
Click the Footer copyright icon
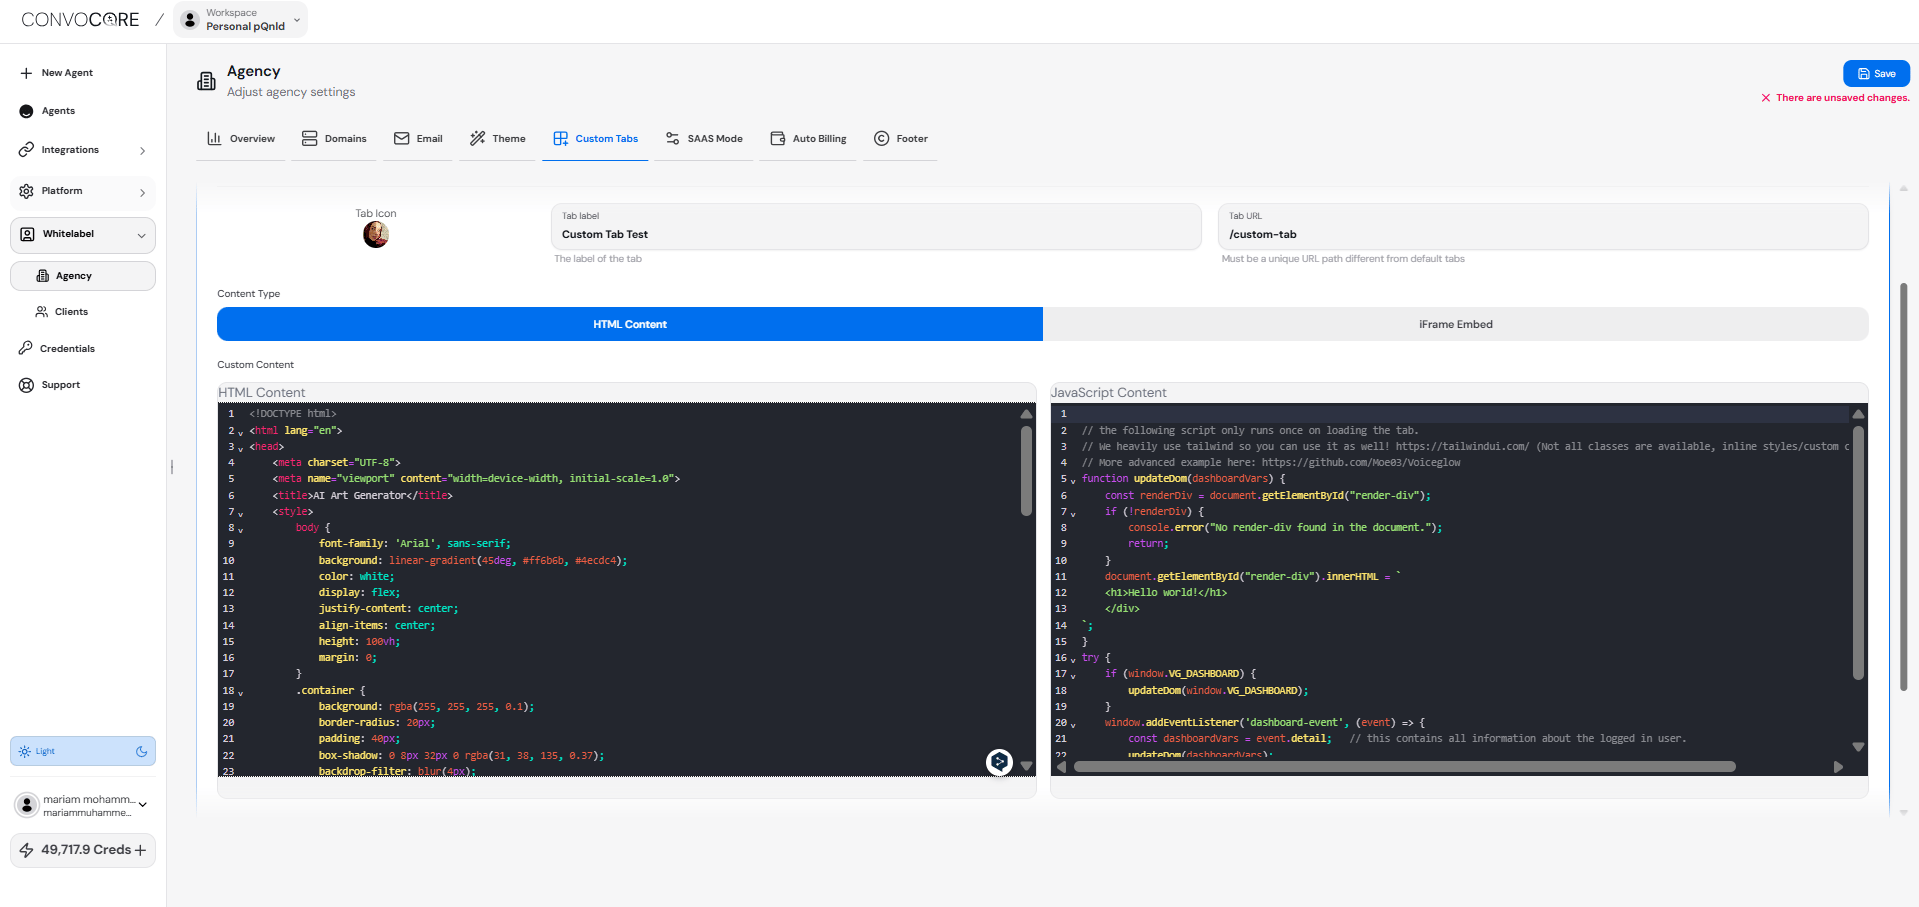(x=881, y=138)
